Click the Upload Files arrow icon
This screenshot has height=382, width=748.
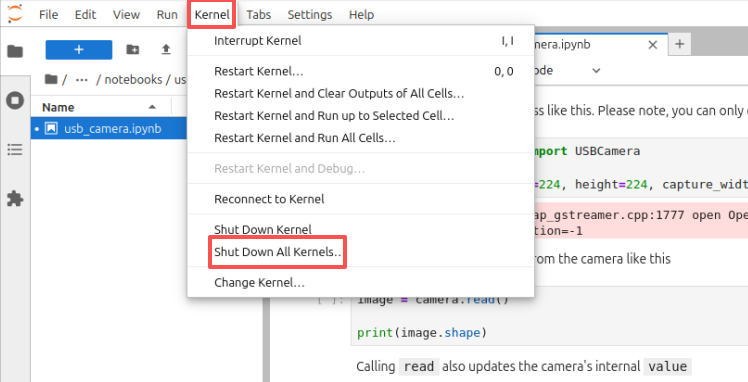[x=166, y=50]
